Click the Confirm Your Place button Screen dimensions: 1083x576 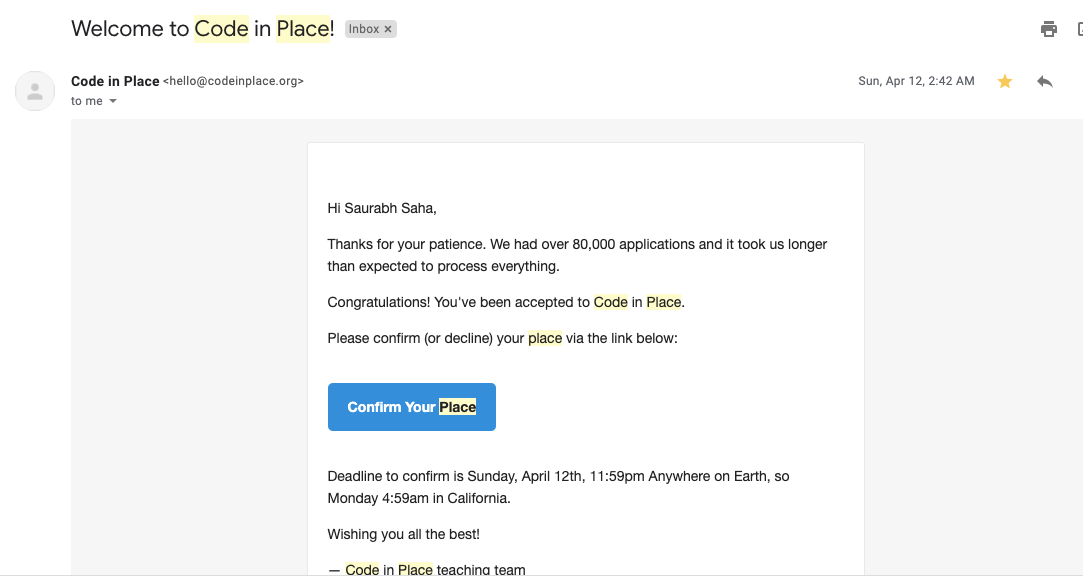[x=412, y=407]
